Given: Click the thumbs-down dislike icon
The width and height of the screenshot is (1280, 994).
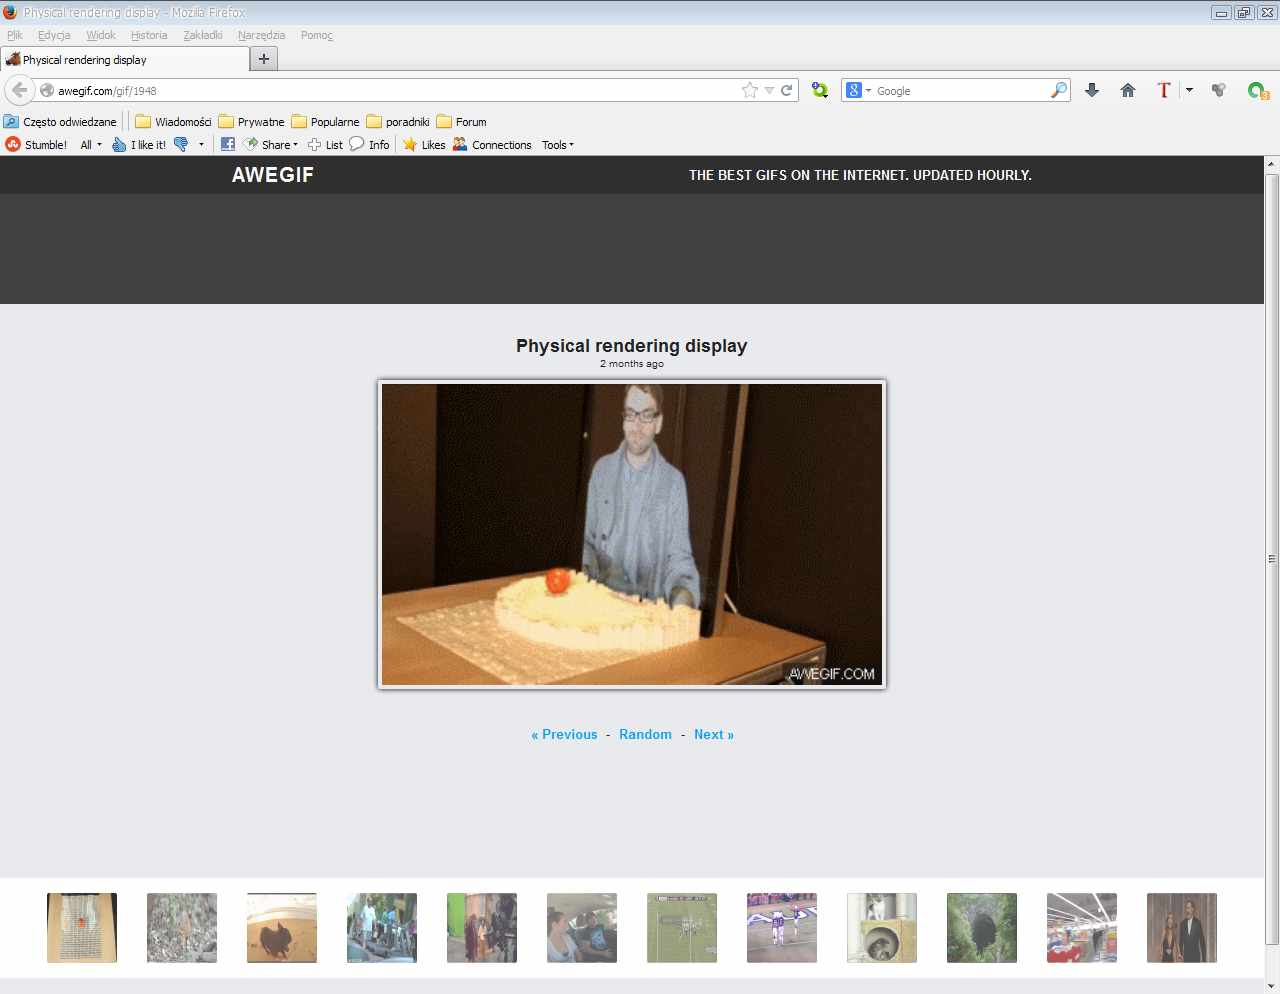Looking at the screenshot, I should [181, 144].
